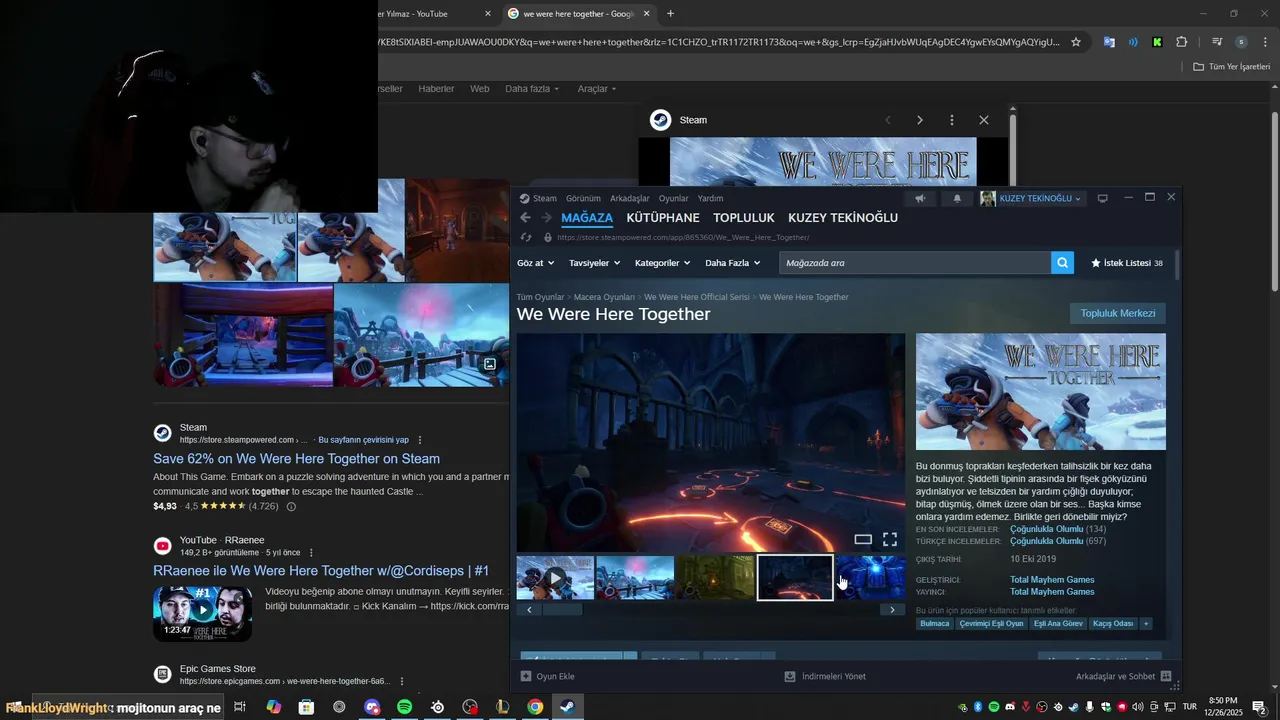
Task: Open Google Translate icon in address bar
Action: 1109,42
